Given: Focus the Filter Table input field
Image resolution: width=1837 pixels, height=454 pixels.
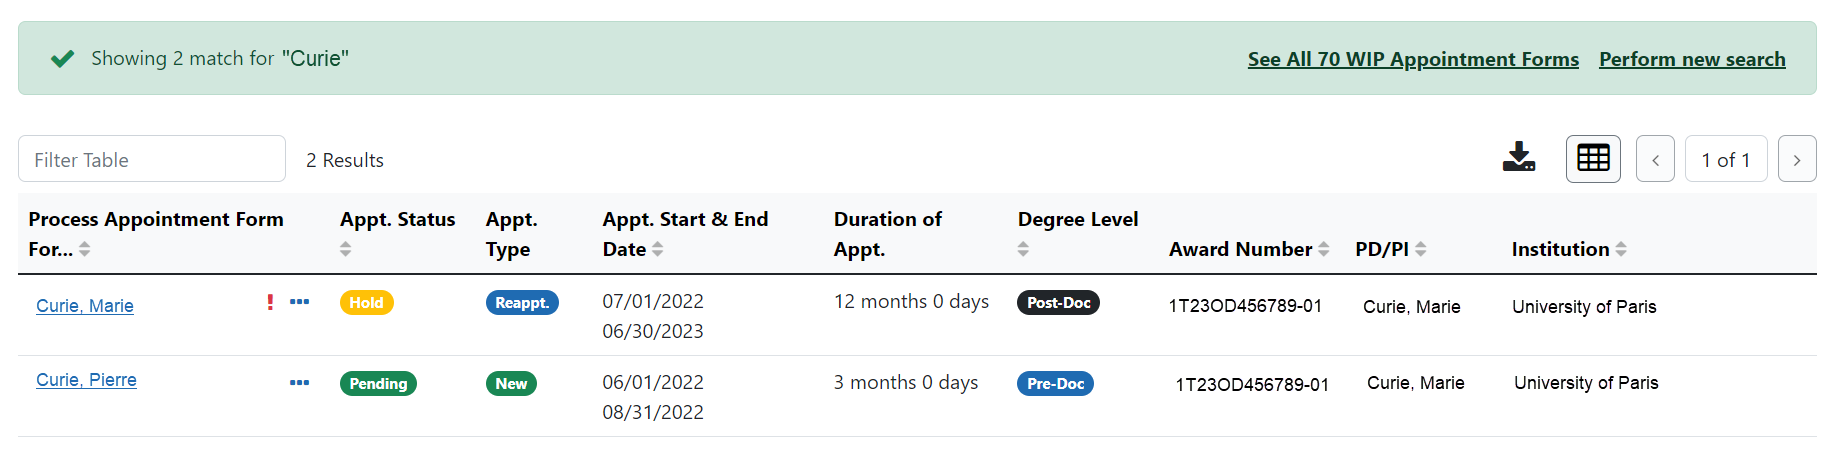Looking at the screenshot, I should [152, 159].
